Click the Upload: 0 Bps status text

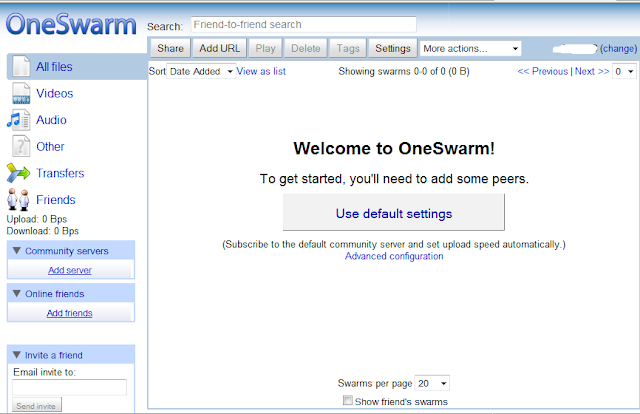point(37,219)
